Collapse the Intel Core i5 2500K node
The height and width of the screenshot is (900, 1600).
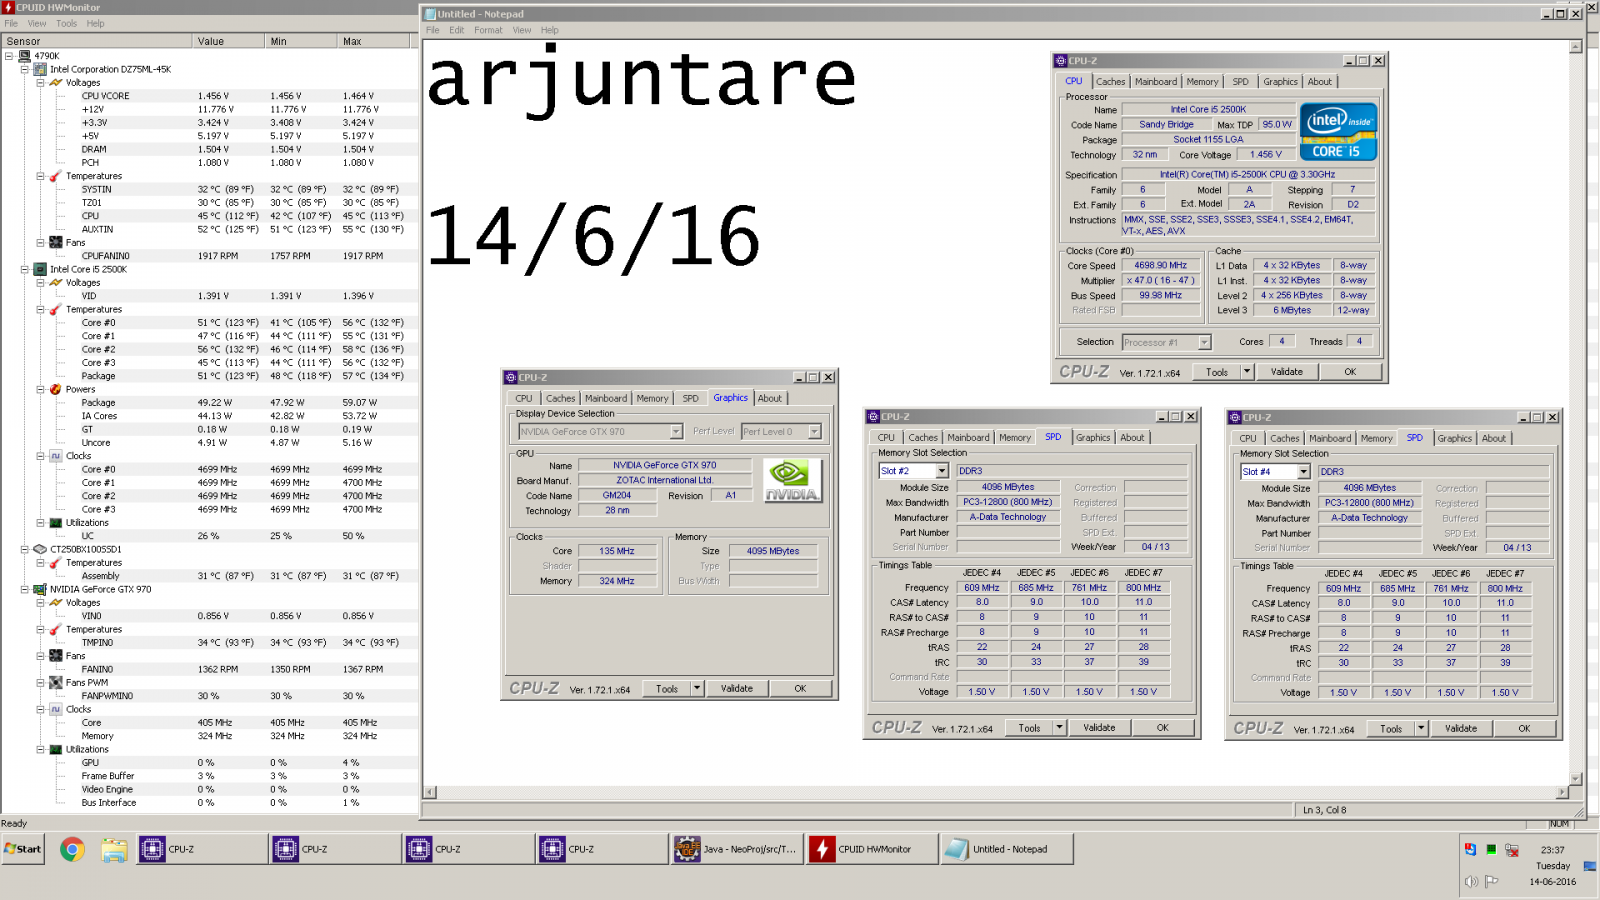coord(25,269)
